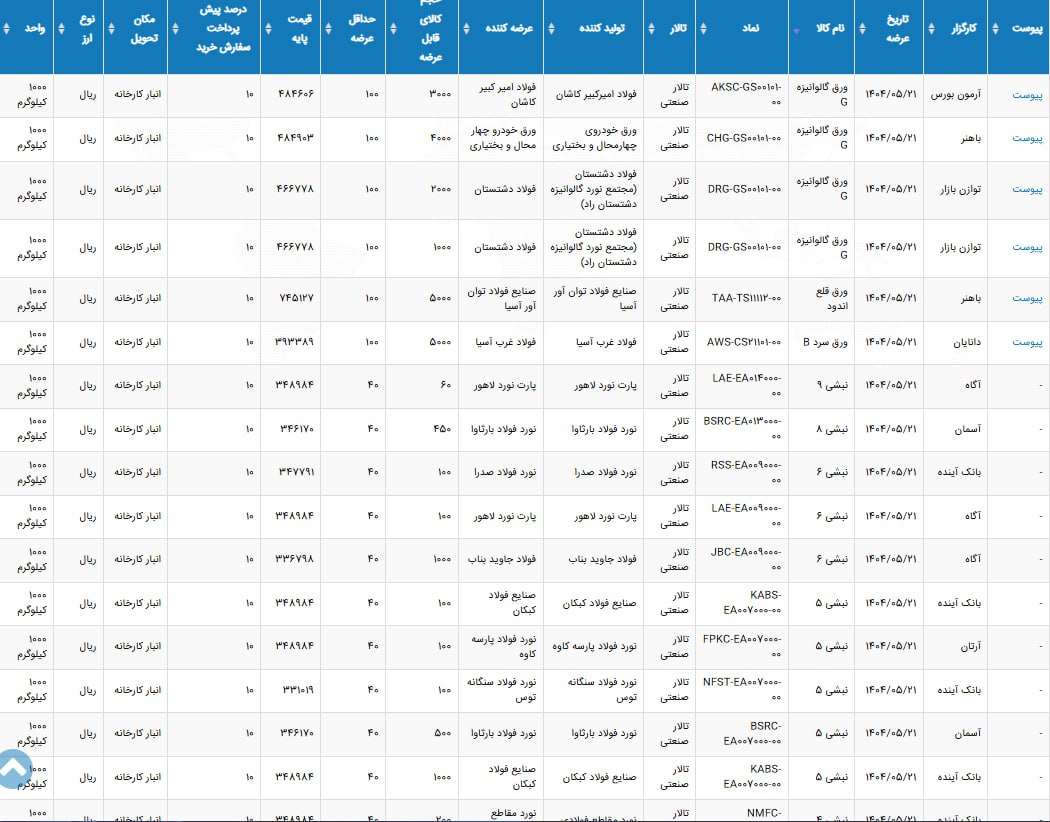
Task: Open پیوست link in آرمون بورس row
Action: pyautogui.click(x=1027, y=95)
